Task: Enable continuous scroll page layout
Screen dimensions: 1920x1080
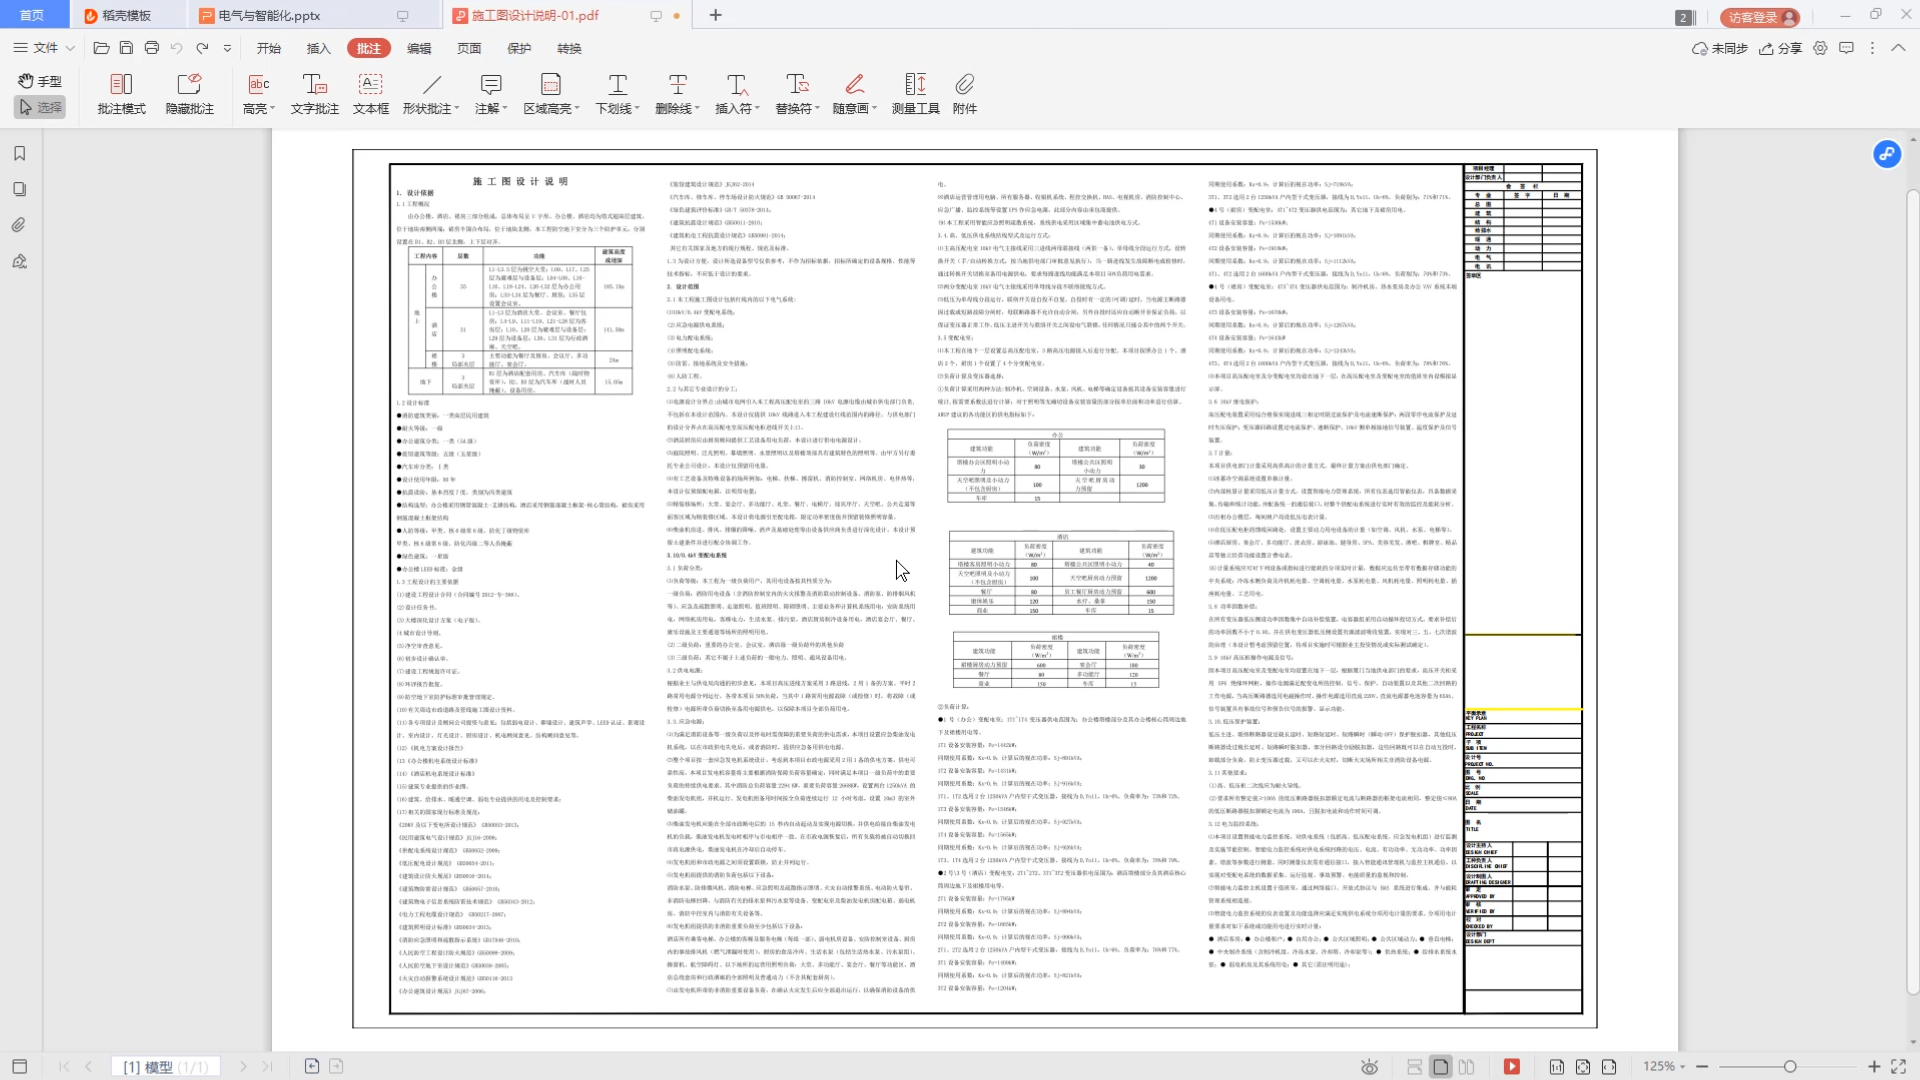Action: (x=1414, y=1067)
